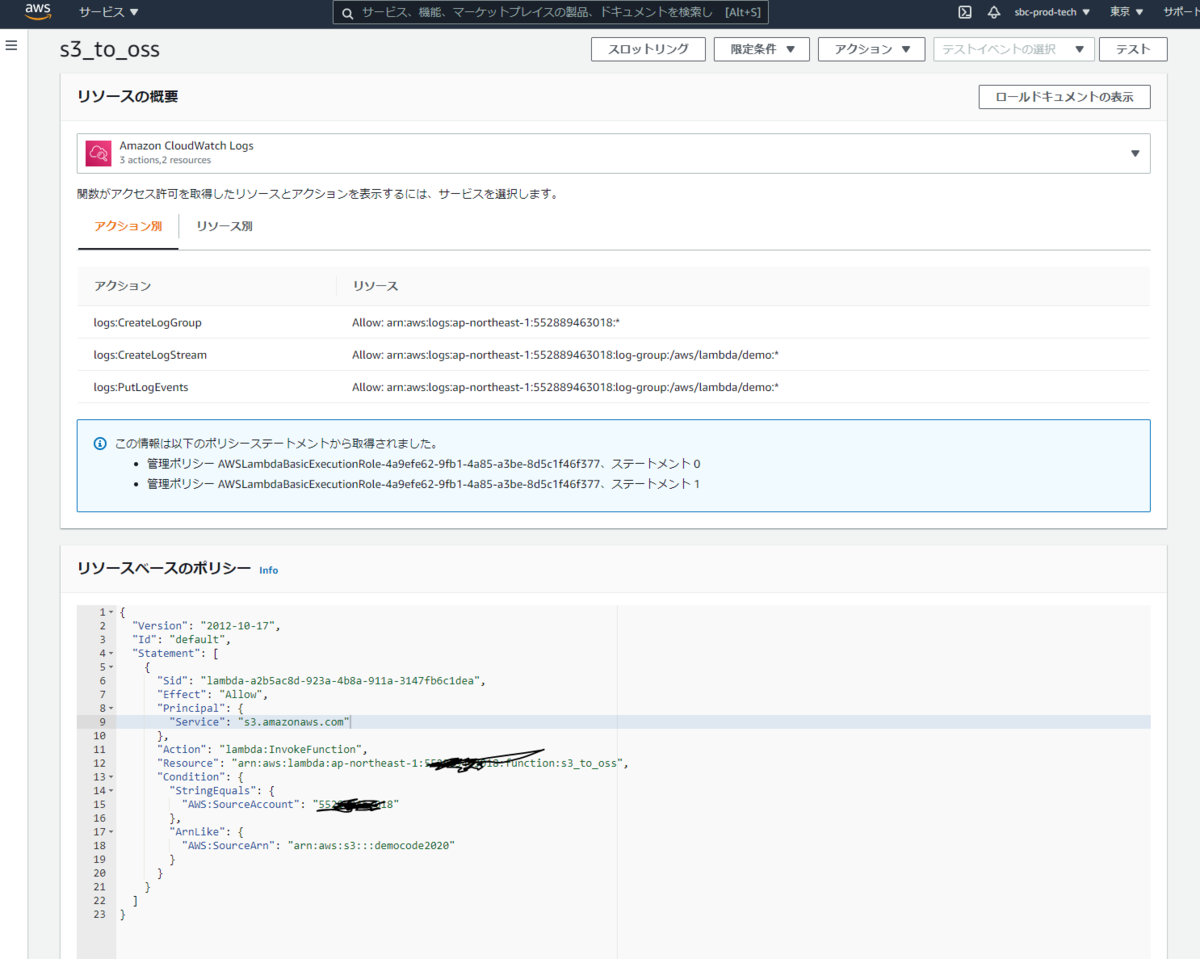Open the サービス services menu

point(109,12)
